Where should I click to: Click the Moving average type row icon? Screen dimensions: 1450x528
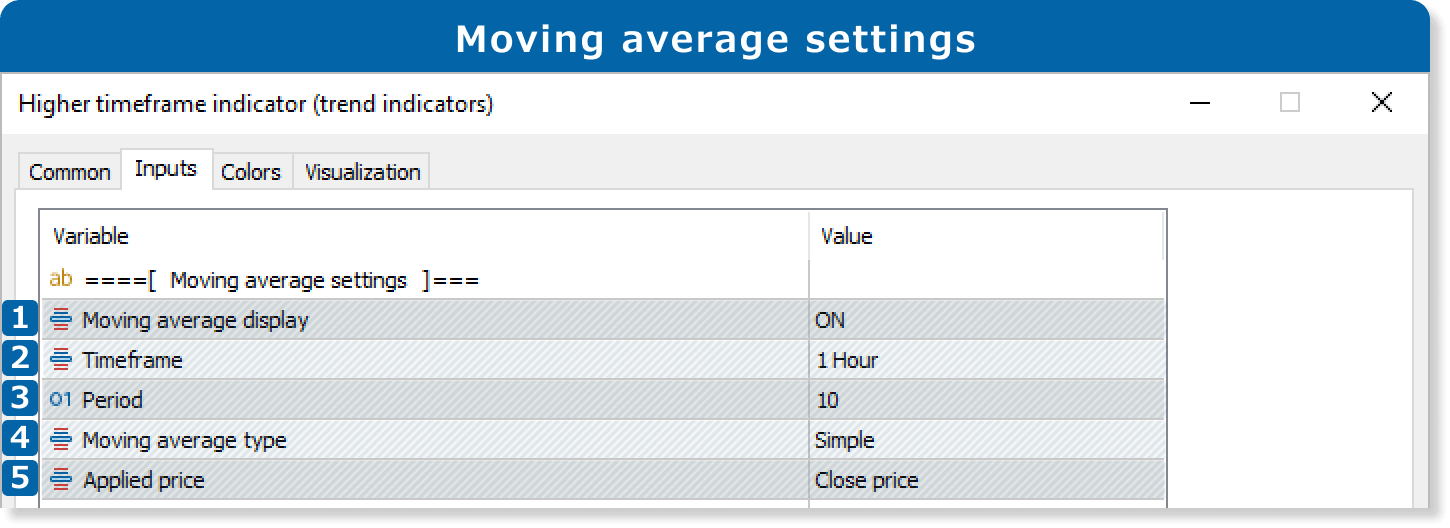61,440
